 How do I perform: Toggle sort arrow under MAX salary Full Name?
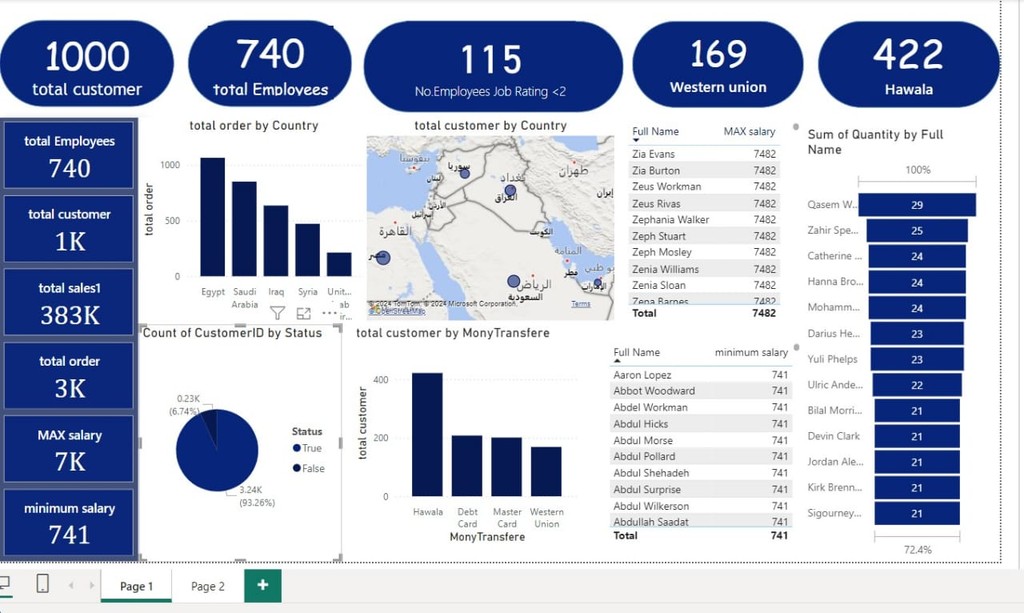coord(636,140)
